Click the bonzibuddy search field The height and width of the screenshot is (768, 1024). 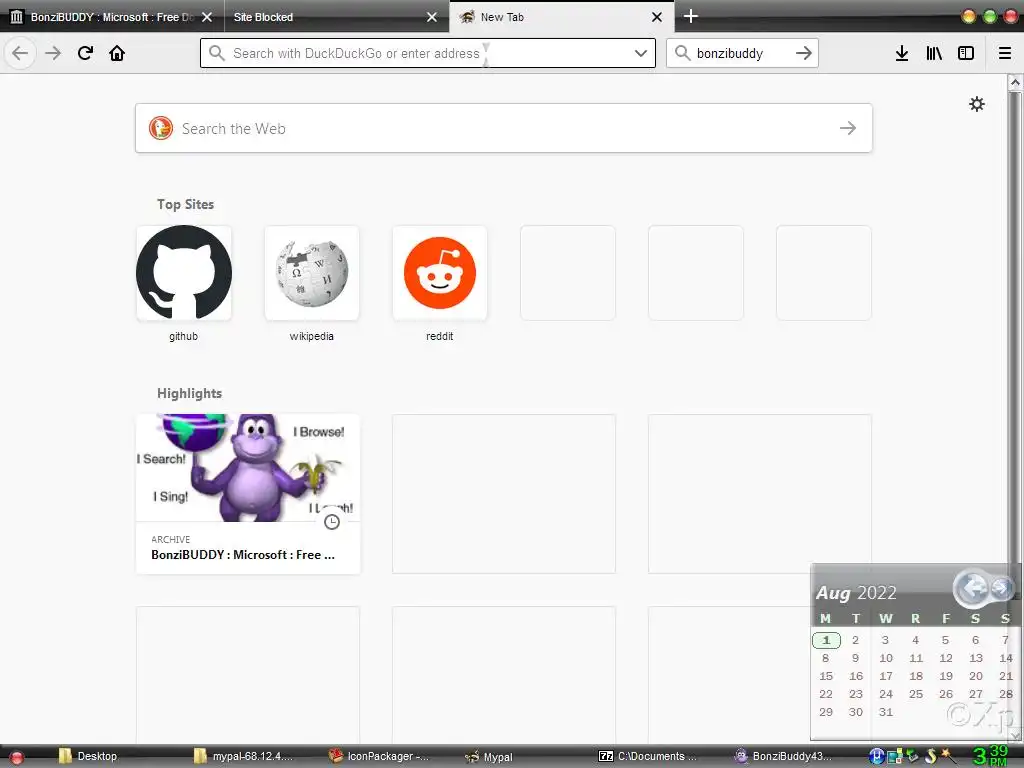tap(743, 53)
